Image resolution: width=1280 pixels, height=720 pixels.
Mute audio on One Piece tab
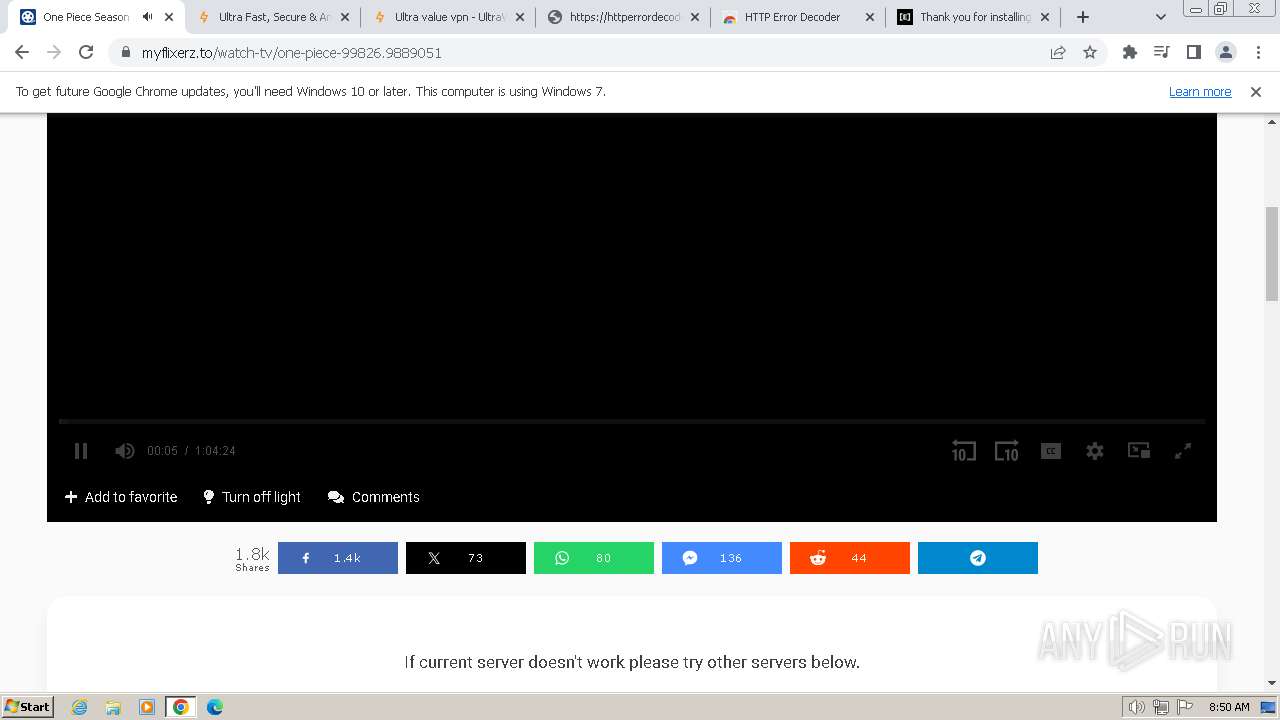tap(147, 17)
